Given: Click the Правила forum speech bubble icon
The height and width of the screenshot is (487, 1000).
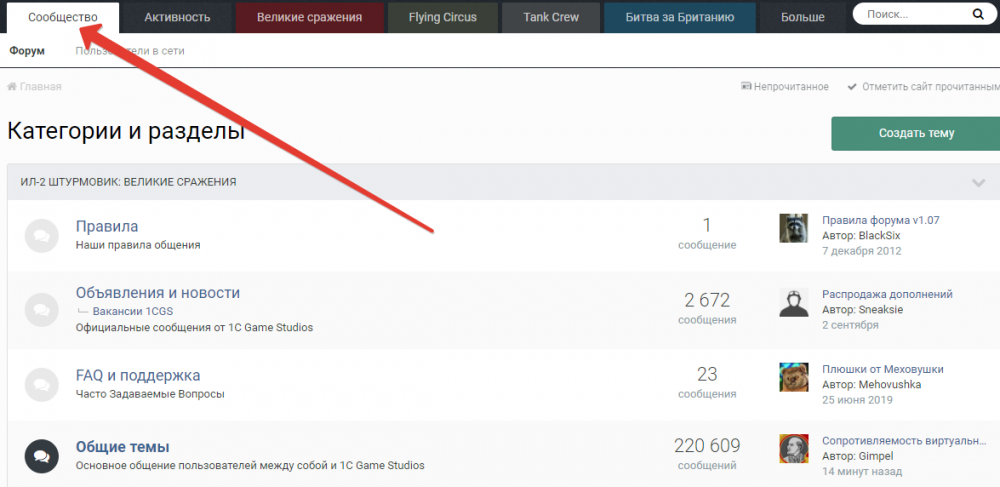Looking at the screenshot, I should pyautogui.click(x=42, y=235).
